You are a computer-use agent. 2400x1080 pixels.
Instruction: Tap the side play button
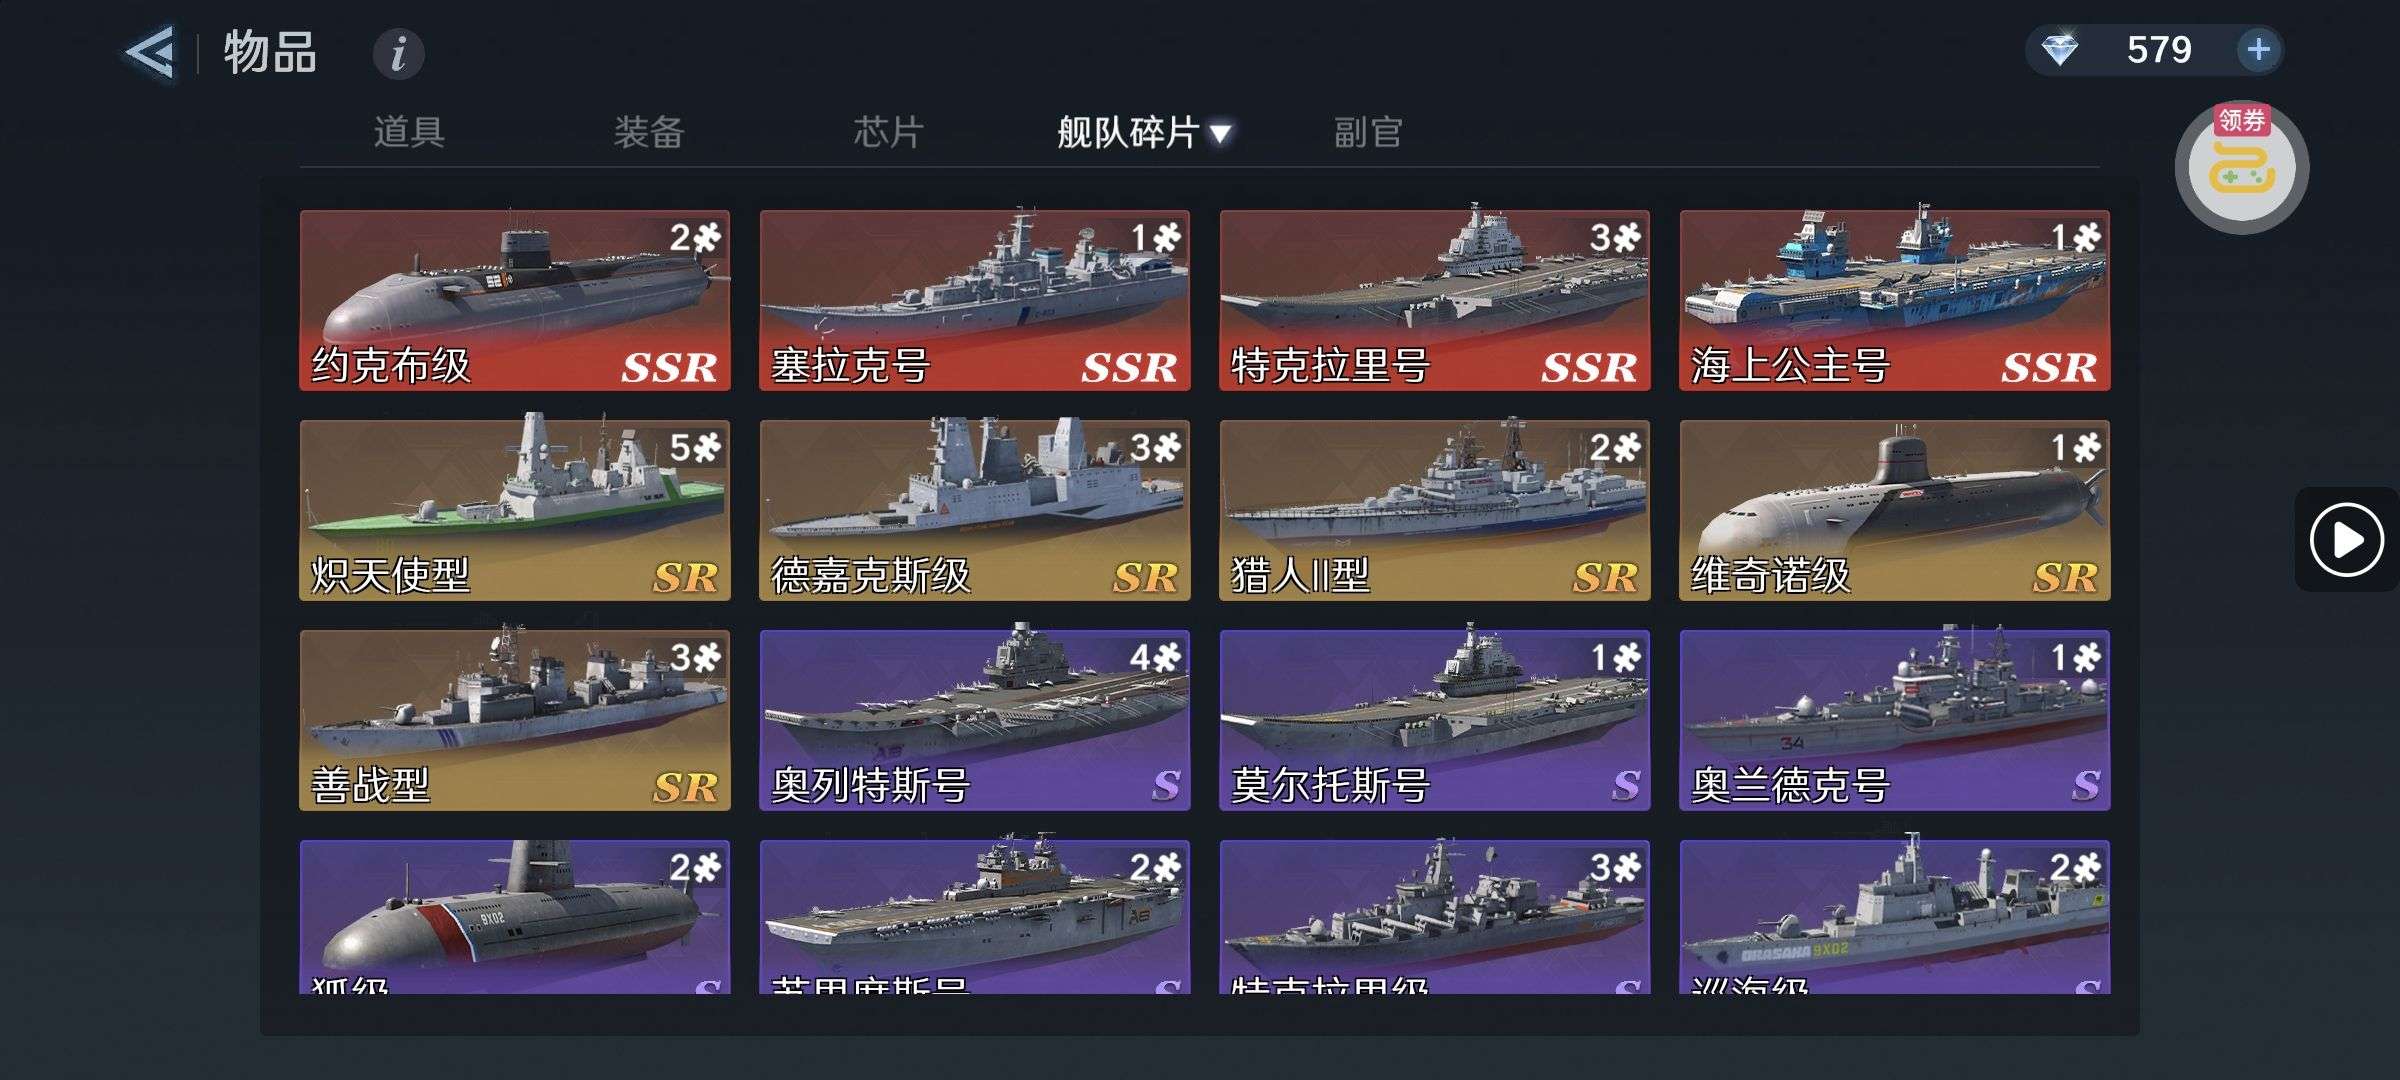(x=2346, y=539)
